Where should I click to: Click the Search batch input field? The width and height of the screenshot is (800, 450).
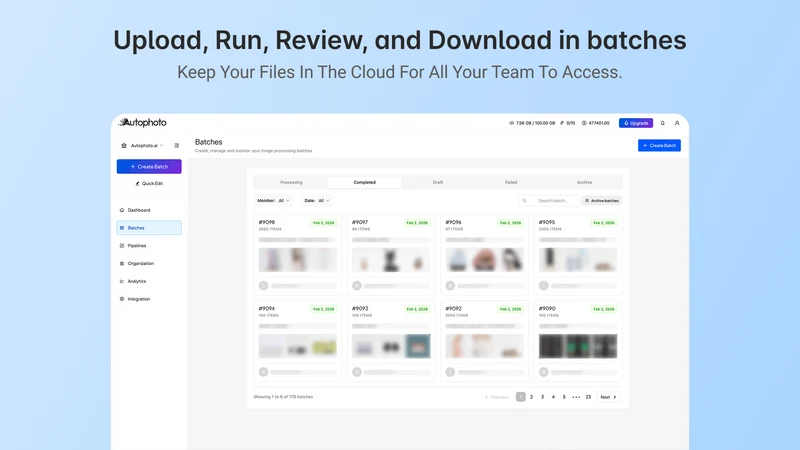coord(549,201)
